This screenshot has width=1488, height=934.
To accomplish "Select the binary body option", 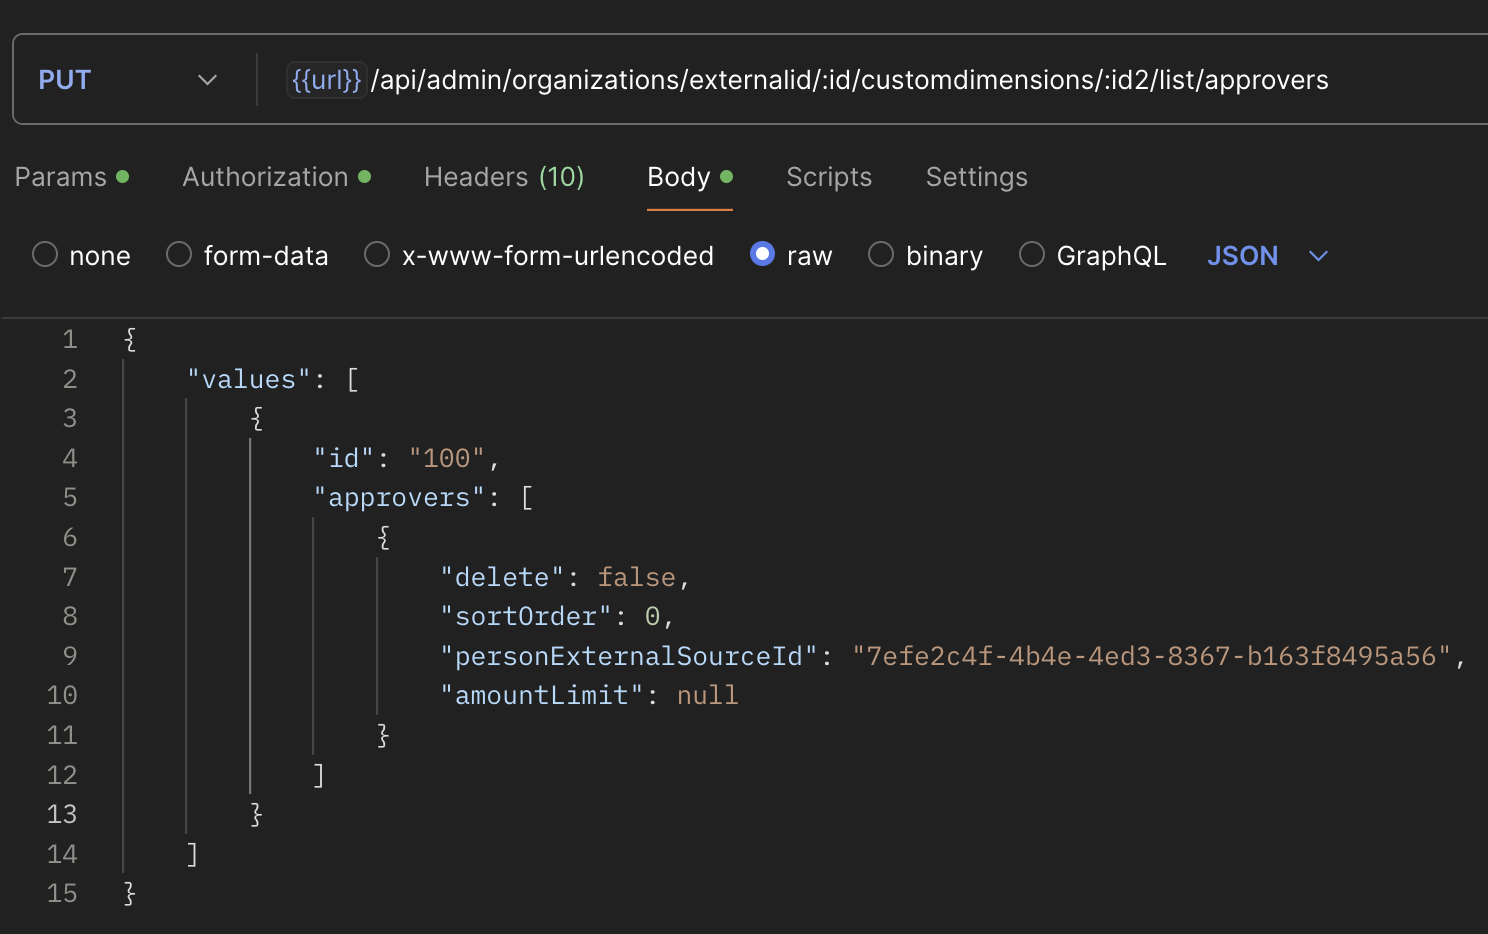I will pyautogui.click(x=881, y=255).
